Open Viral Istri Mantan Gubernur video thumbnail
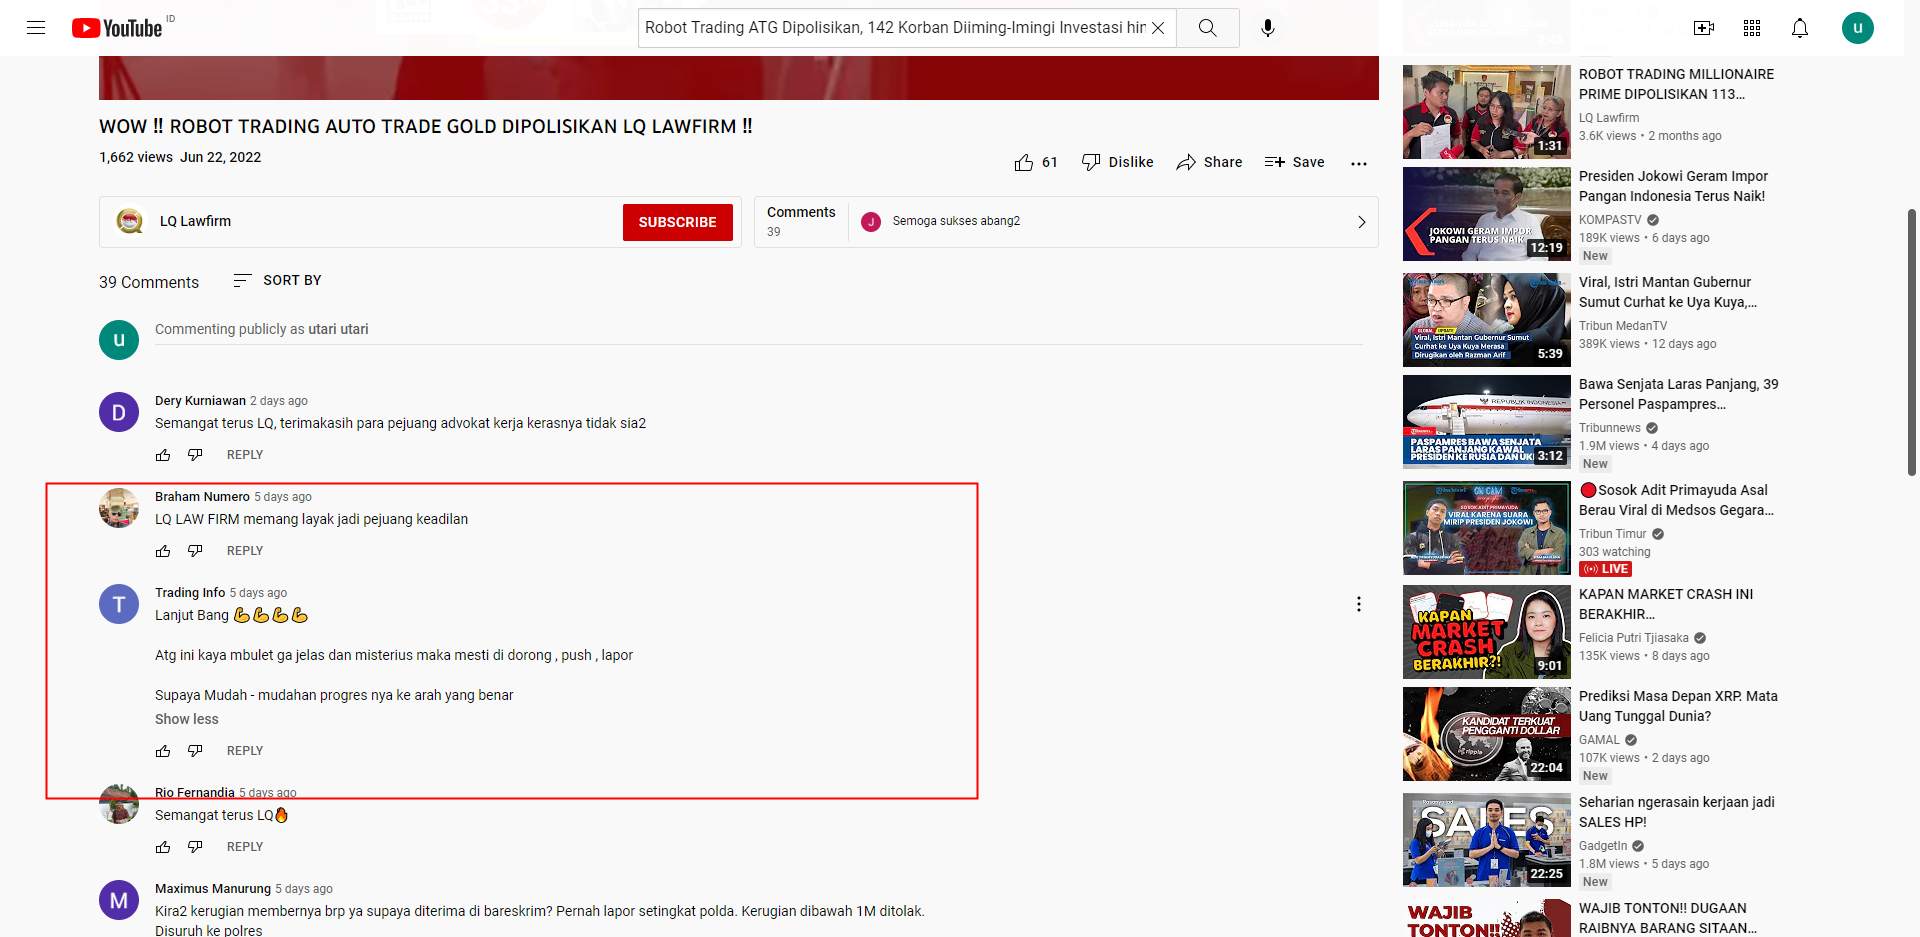Screen dimensions: 1920x937 (1487, 320)
